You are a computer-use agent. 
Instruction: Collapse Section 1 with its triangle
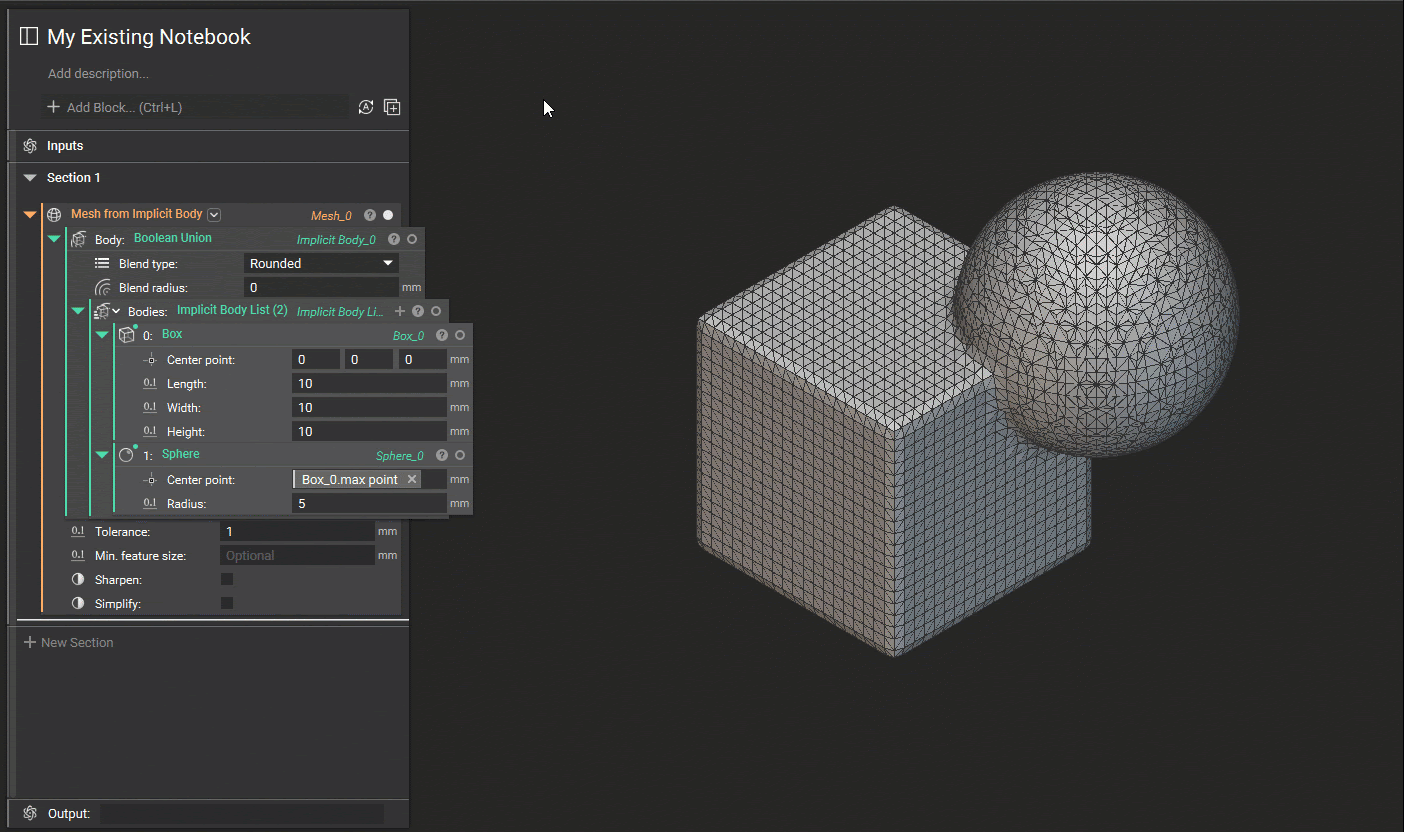[x=30, y=178]
